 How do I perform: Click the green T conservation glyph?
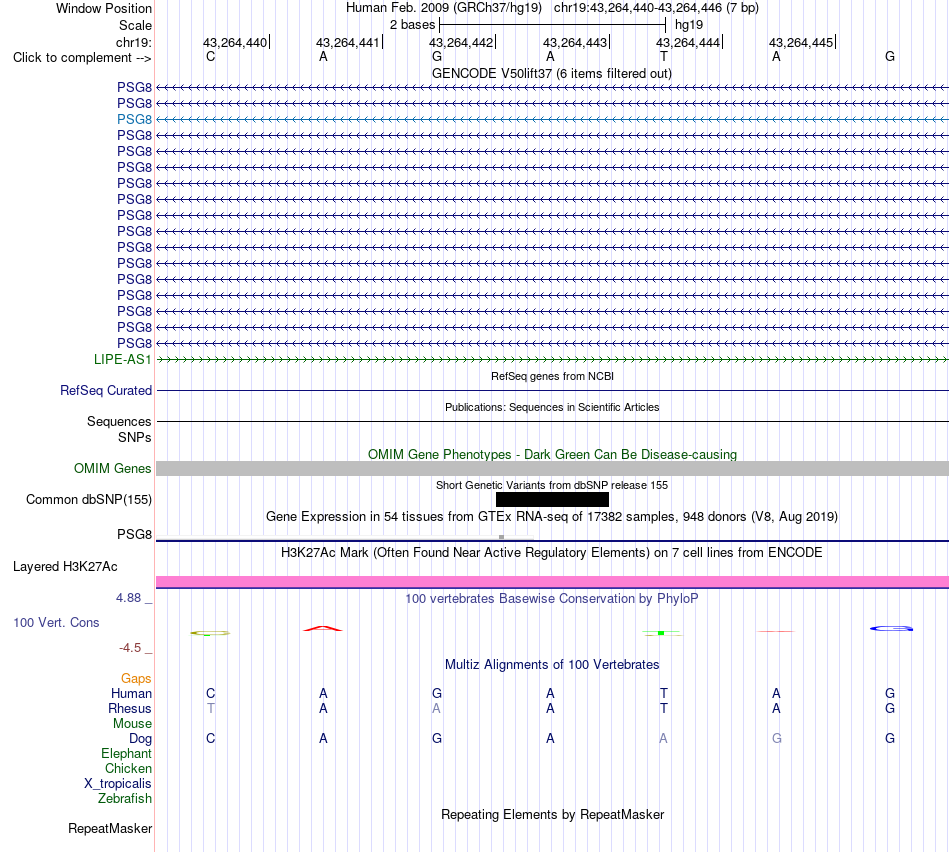pos(662,633)
